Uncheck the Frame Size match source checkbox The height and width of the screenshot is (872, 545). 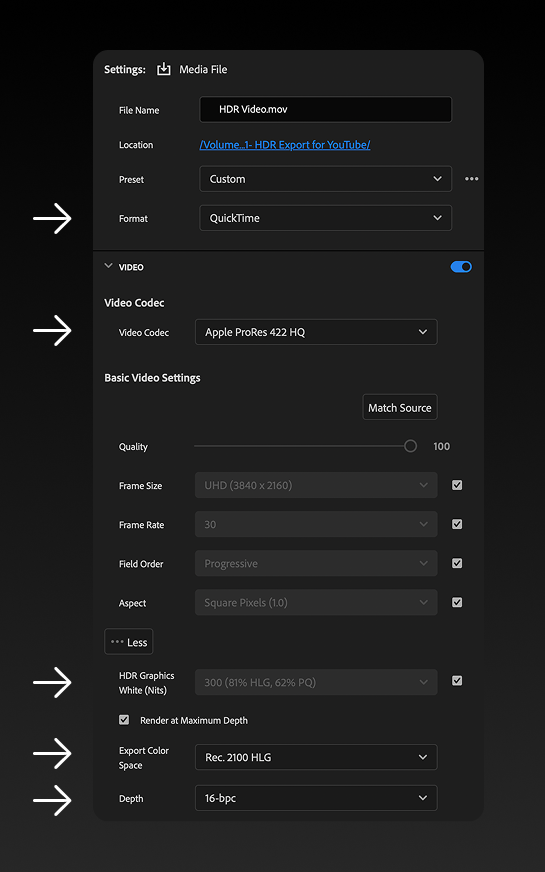point(457,485)
